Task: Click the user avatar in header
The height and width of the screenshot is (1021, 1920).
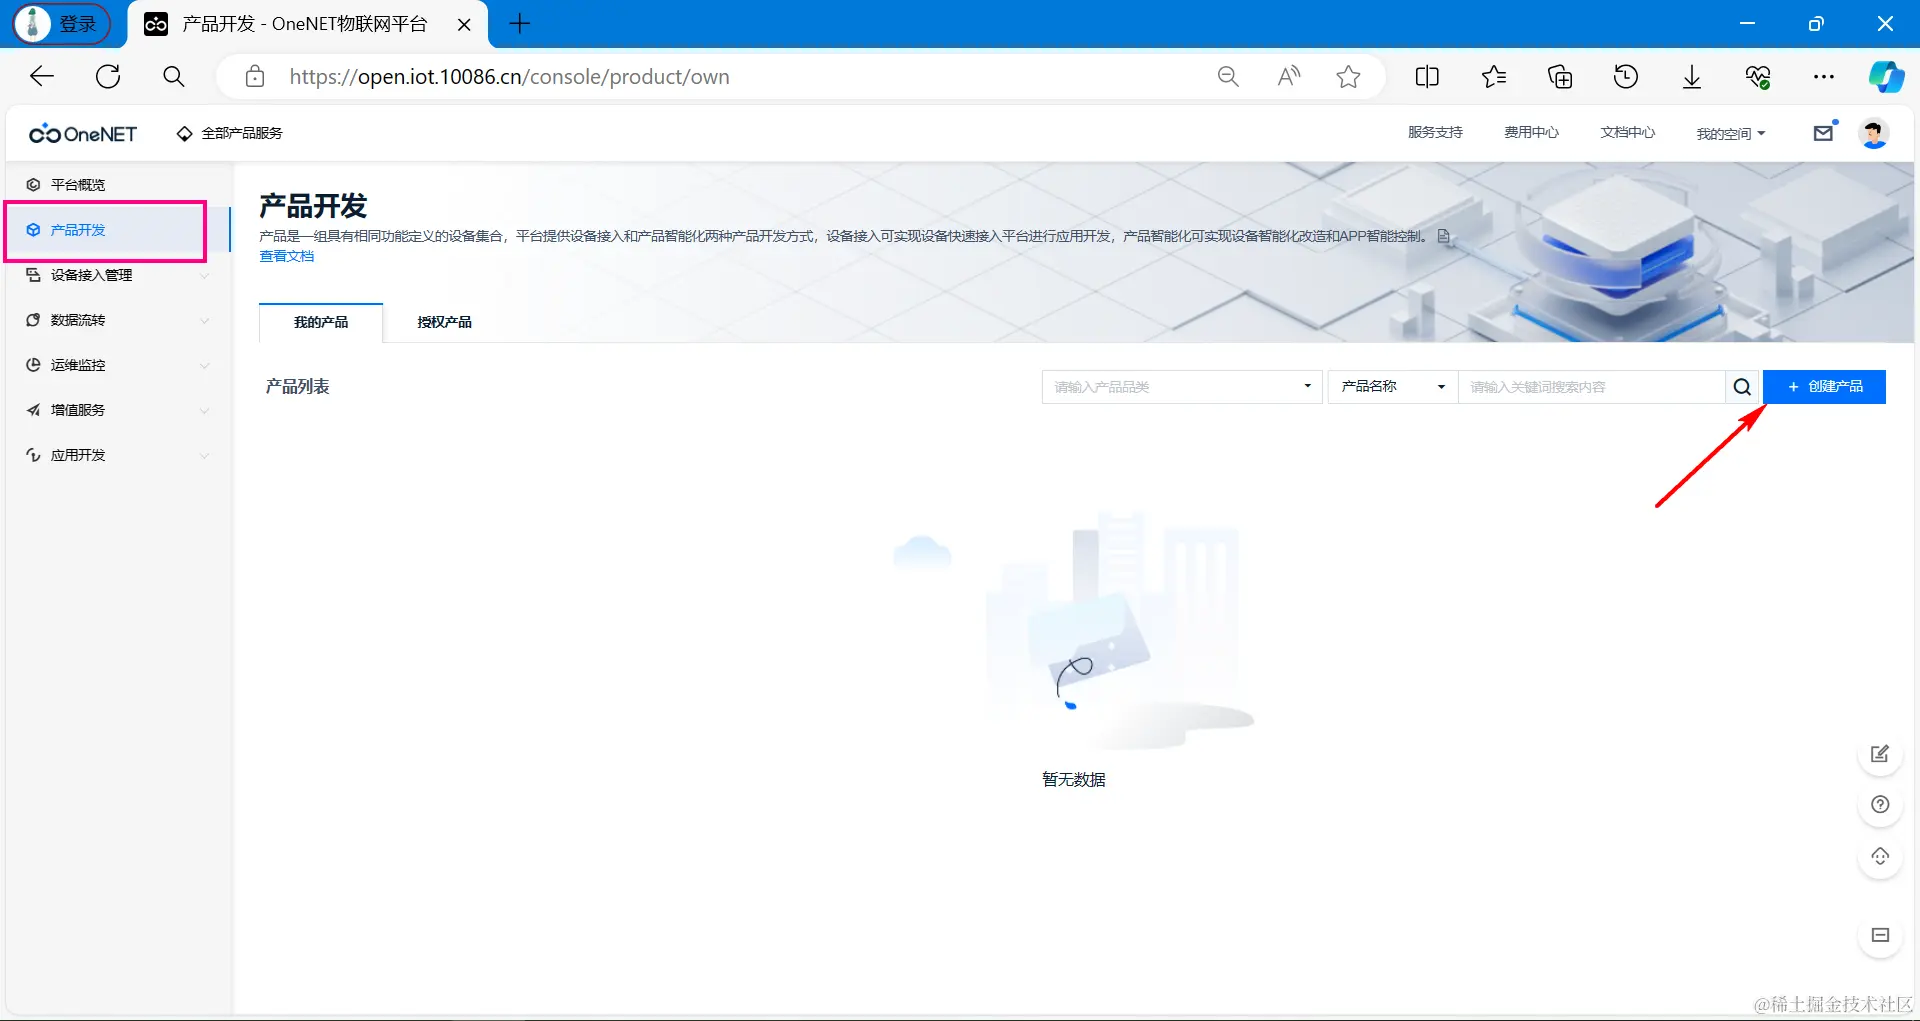Action: 1874,132
